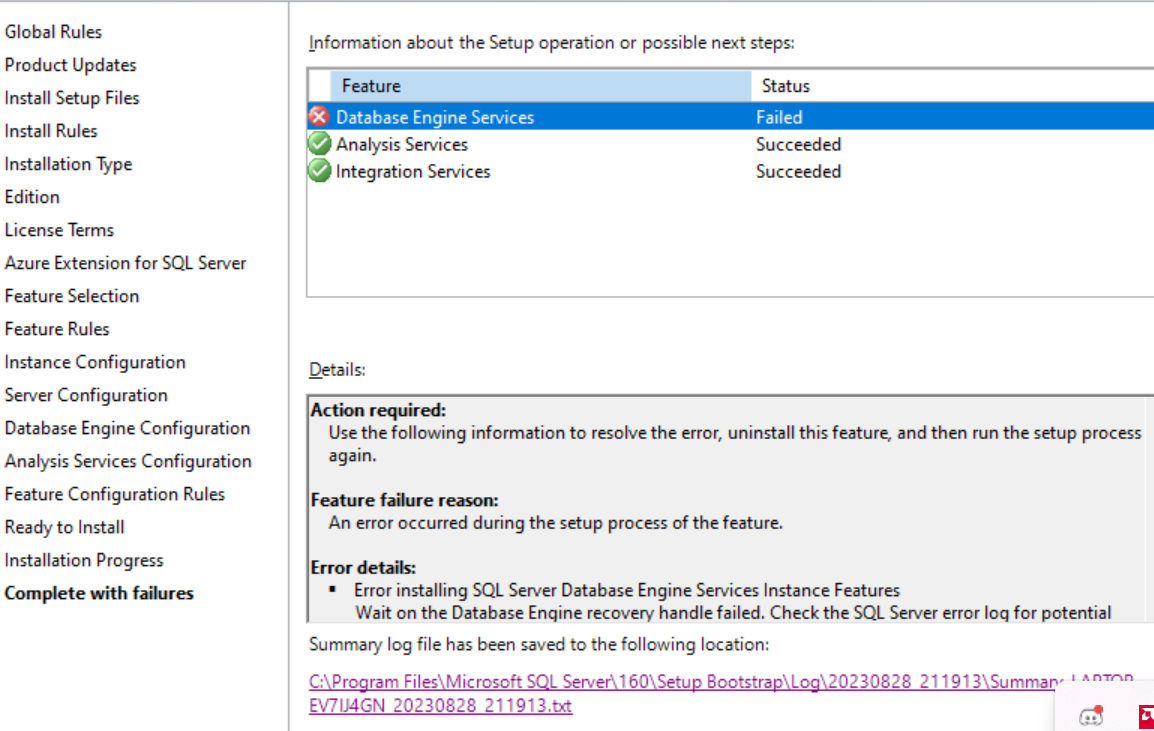Click Feature Rules in the sidebar

pos(57,329)
